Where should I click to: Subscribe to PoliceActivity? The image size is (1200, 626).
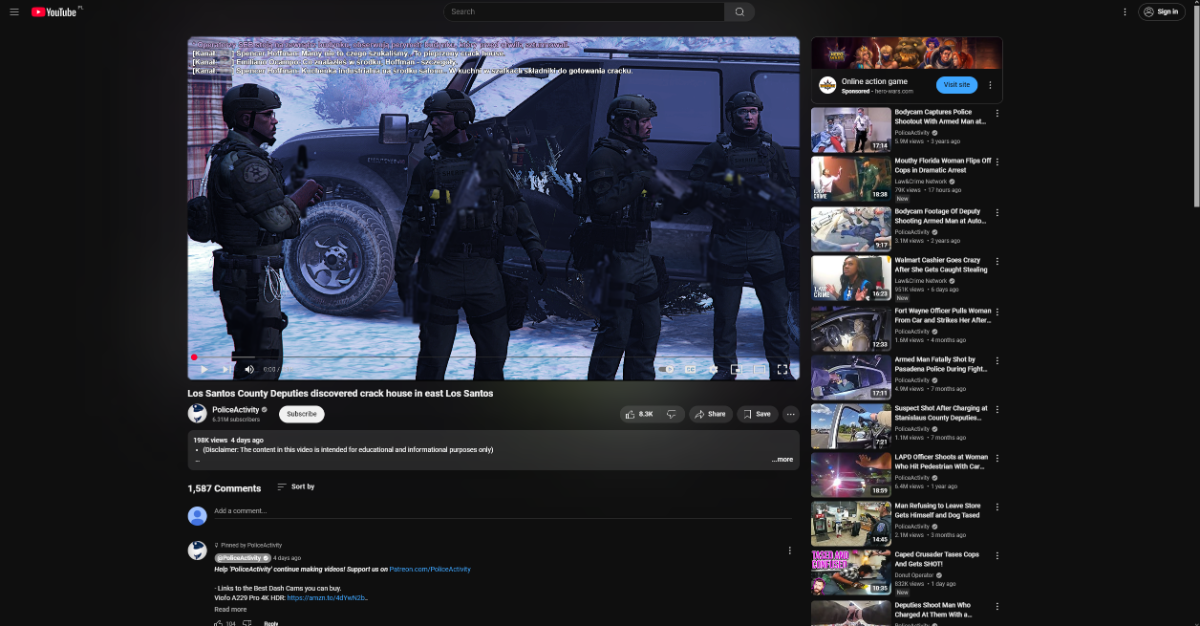pyautogui.click(x=301, y=414)
